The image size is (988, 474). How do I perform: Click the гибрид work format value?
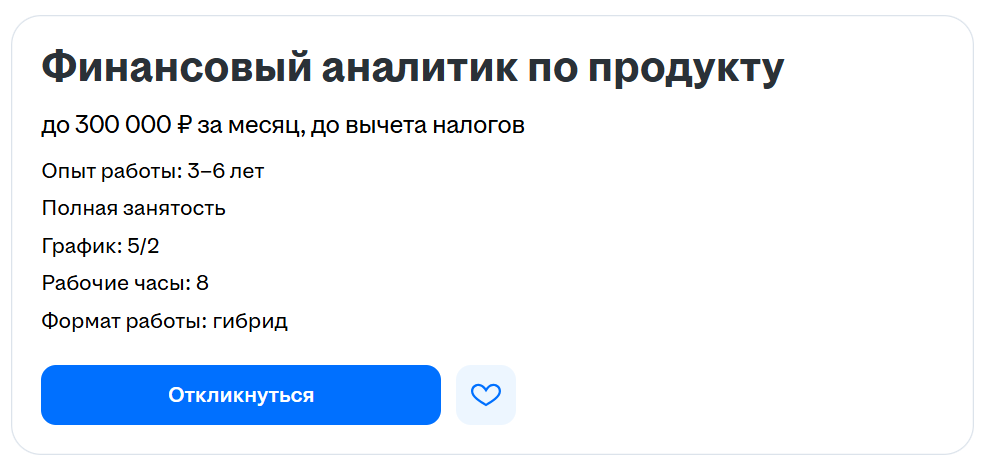[x=250, y=321]
